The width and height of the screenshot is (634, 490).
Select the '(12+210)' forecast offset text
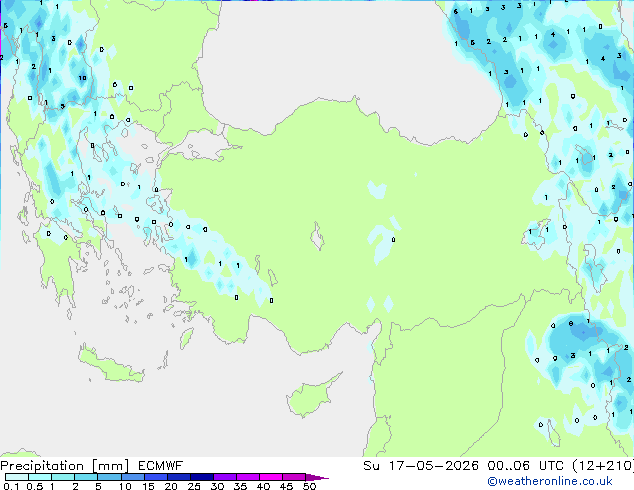603,466
